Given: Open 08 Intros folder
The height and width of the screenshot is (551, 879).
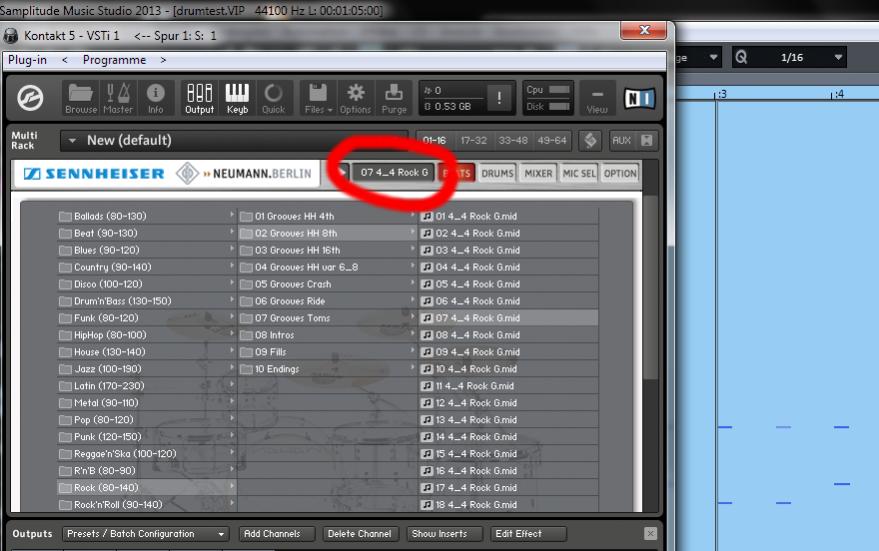Looking at the screenshot, I should point(328,335).
